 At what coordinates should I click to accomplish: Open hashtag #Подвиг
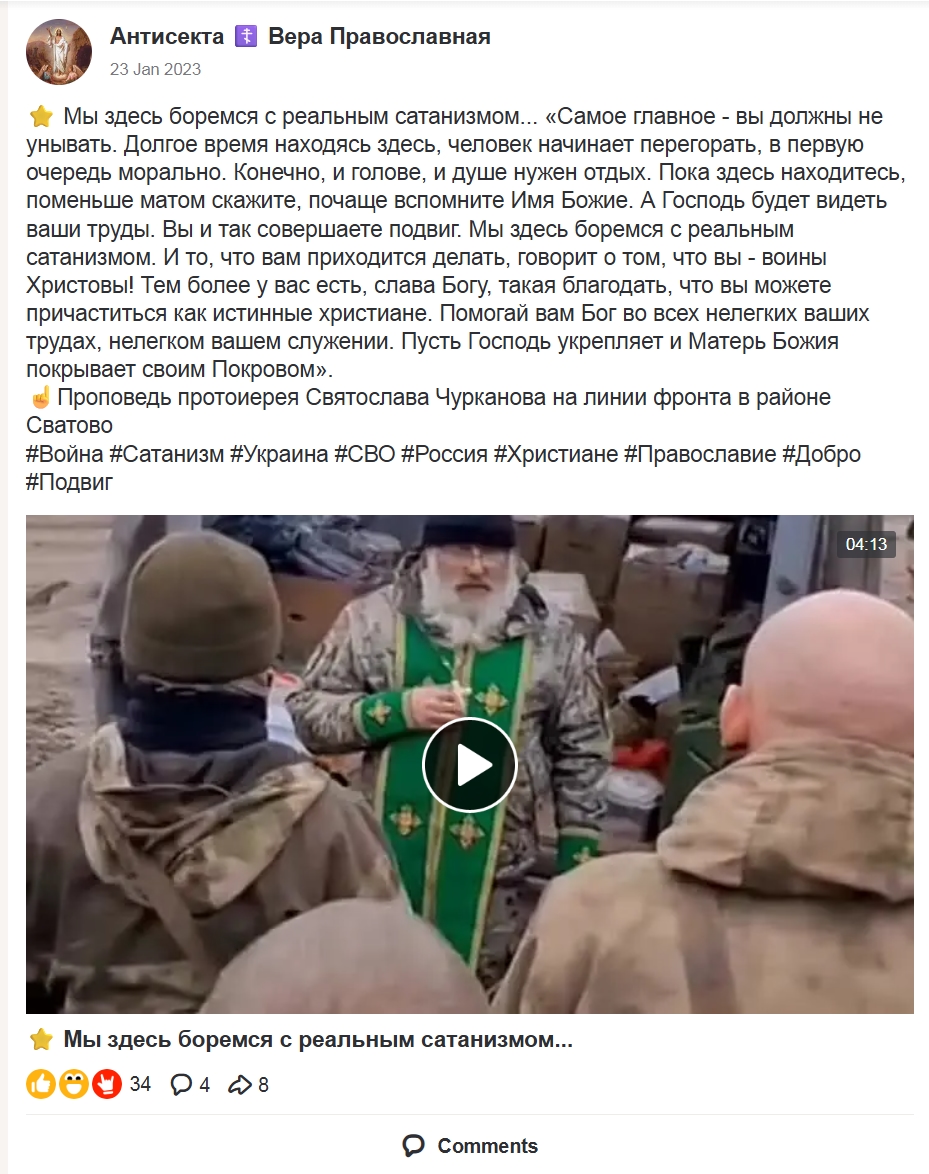[x=70, y=481]
